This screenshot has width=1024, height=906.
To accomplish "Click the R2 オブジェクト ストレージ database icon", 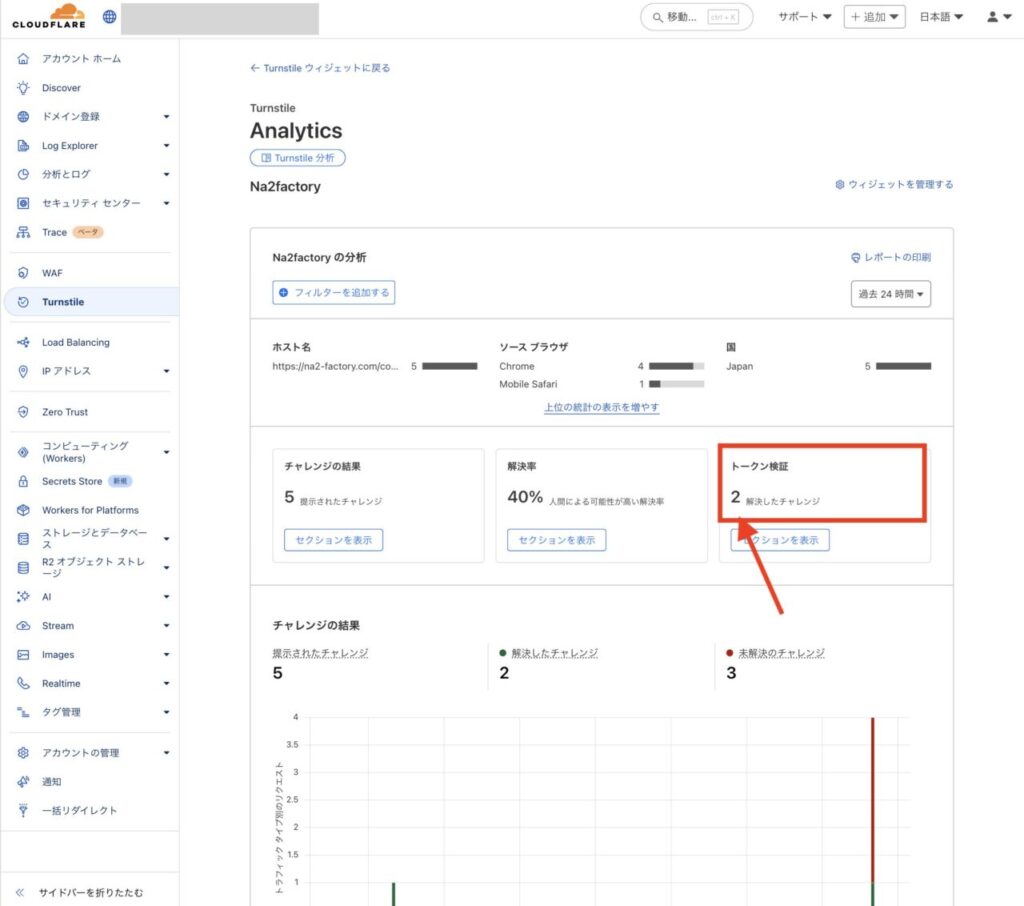I will (23, 568).
